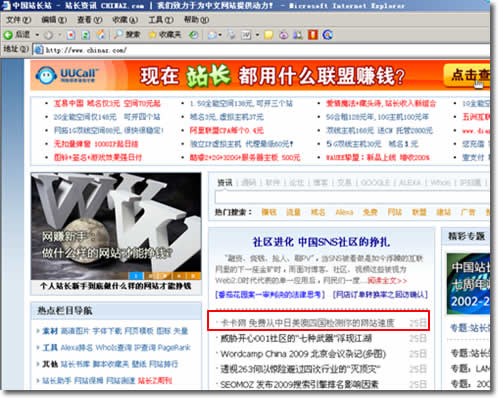Click the Print toolbar icon
Viewport: 498px width, 398px height.
[x=231, y=35]
